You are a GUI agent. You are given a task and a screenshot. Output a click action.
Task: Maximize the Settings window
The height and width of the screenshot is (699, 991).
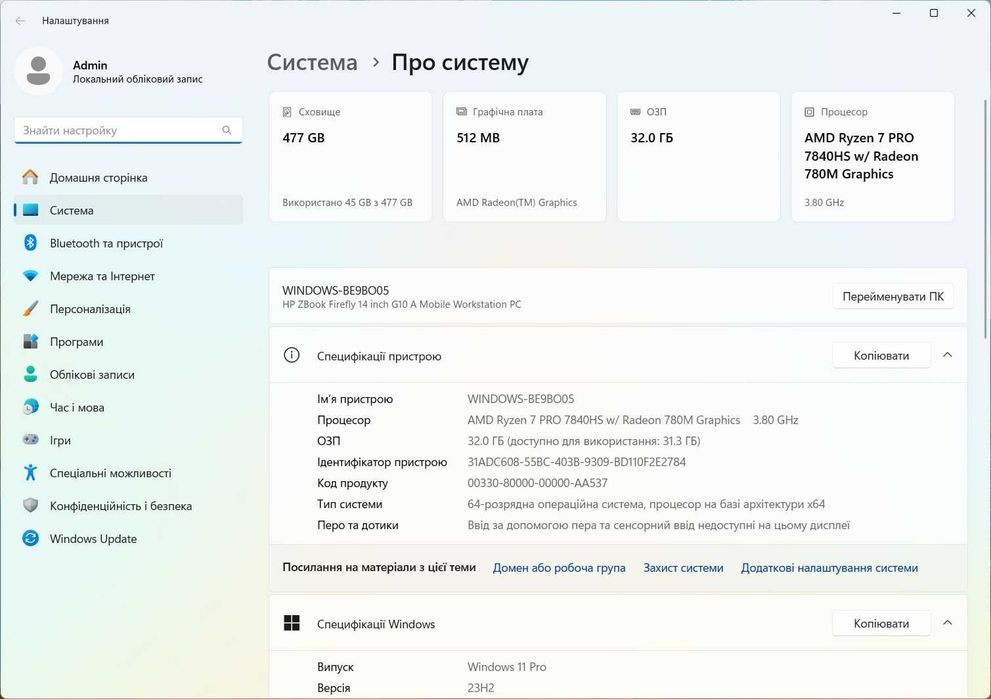coord(933,13)
